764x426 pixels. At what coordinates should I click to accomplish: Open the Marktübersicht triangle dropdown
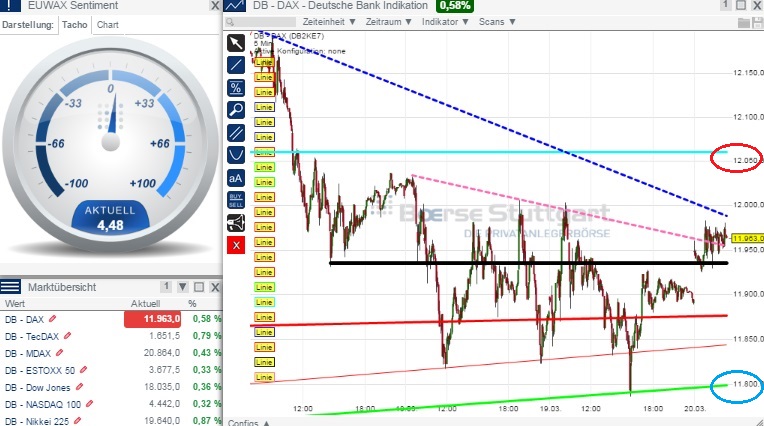(x=183, y=287)
